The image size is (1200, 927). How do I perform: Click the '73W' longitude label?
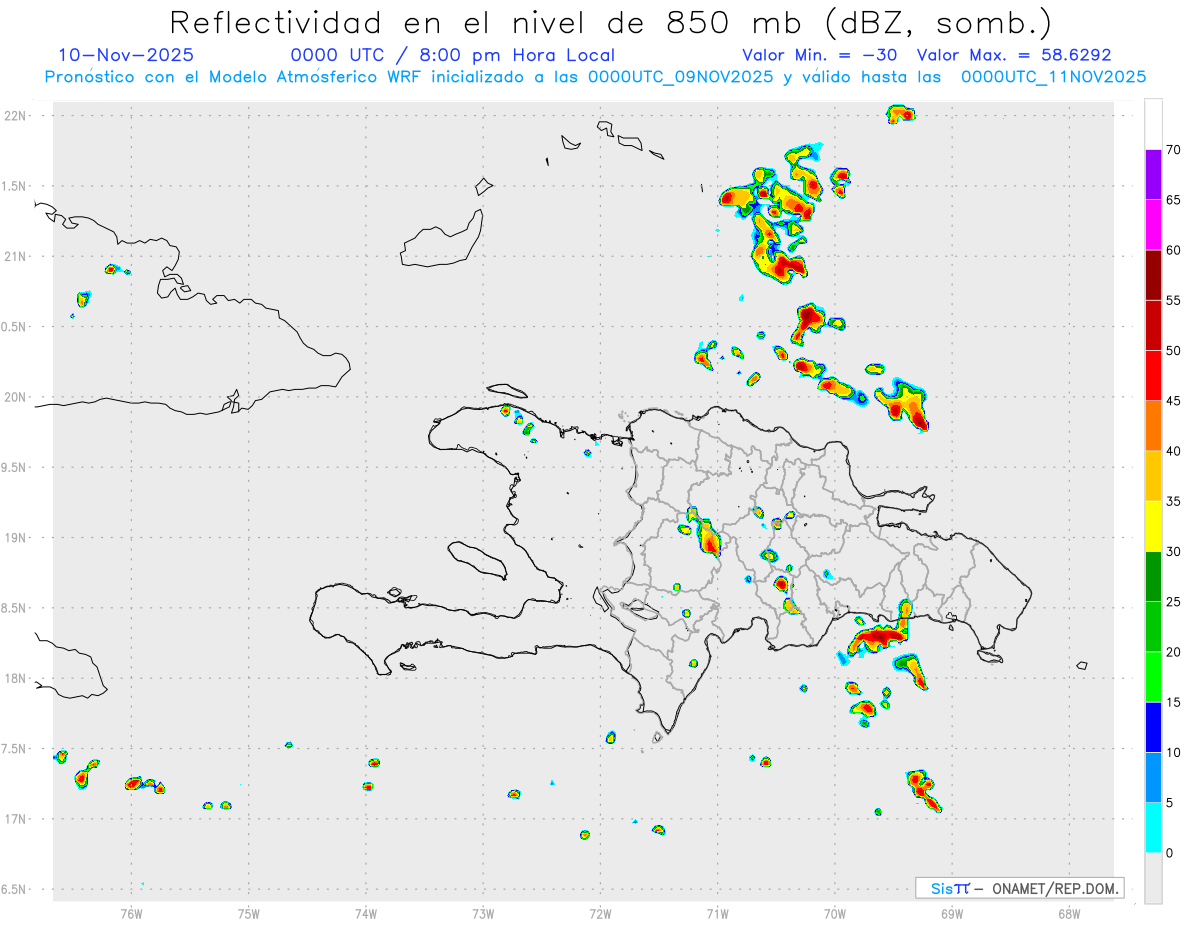pyautogui.click(x=483, y=913)
